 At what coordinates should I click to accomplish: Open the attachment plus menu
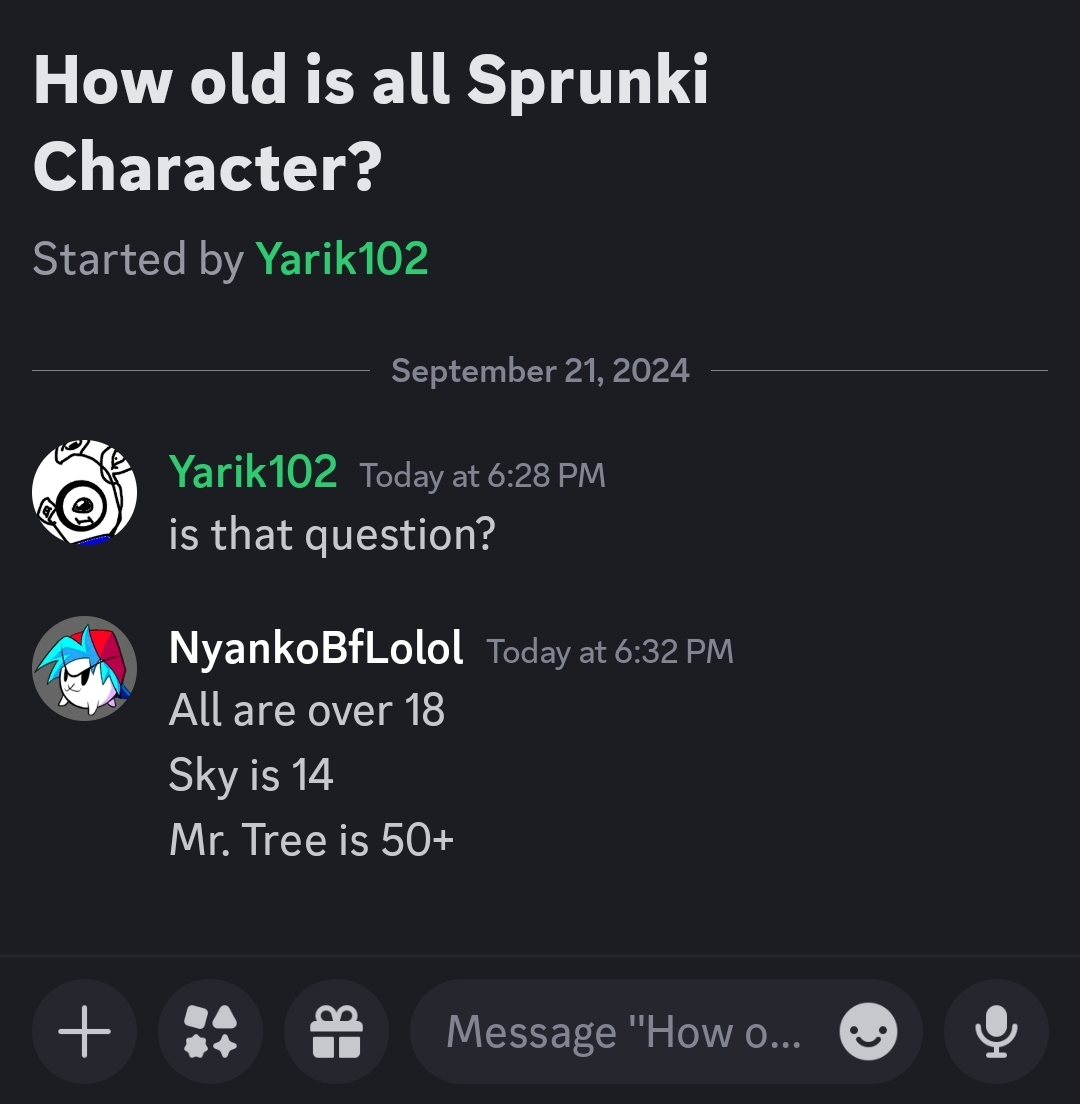click(84, 1031)
